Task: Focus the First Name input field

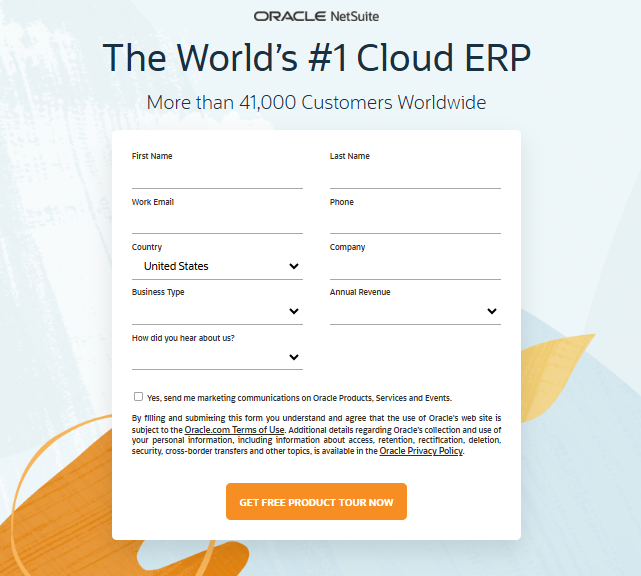Action: [217, 176]
